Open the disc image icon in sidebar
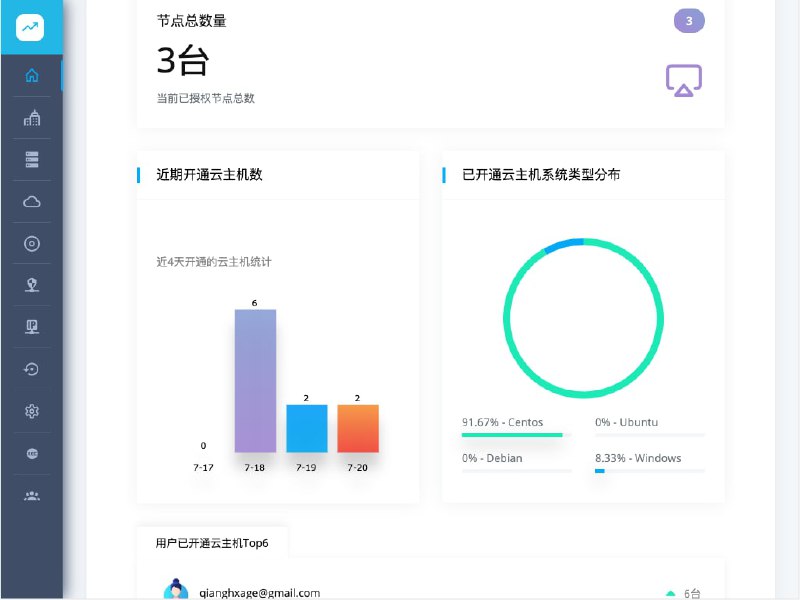The width and height of the screenshot is (800, 600). click(x=31, y=243)
